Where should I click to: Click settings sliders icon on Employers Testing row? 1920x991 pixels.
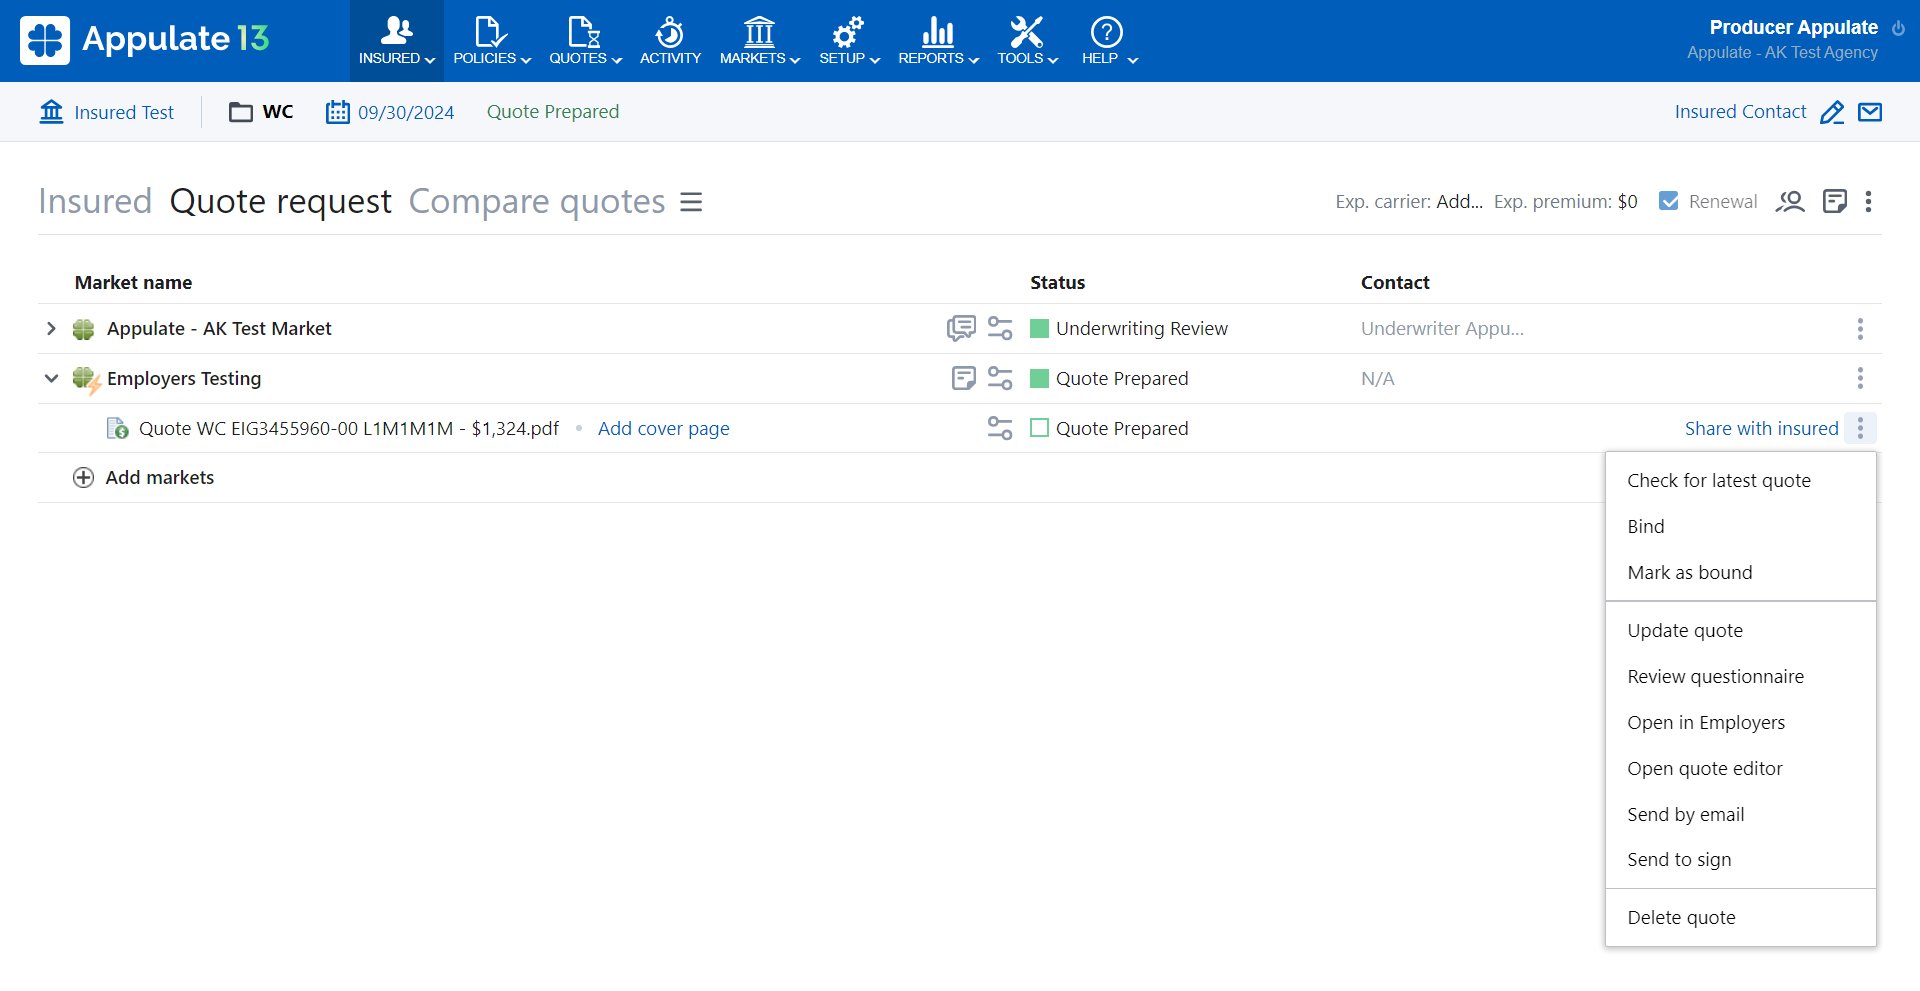tap(1000, 378)
